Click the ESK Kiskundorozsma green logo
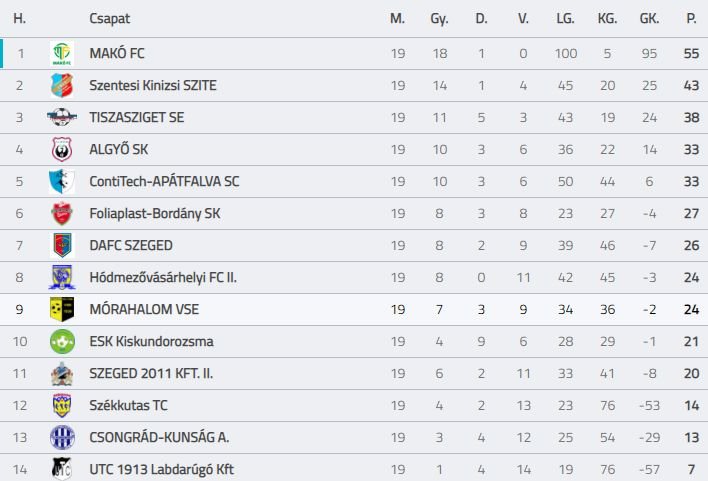The image size is (708, 481). coord(62,342)
